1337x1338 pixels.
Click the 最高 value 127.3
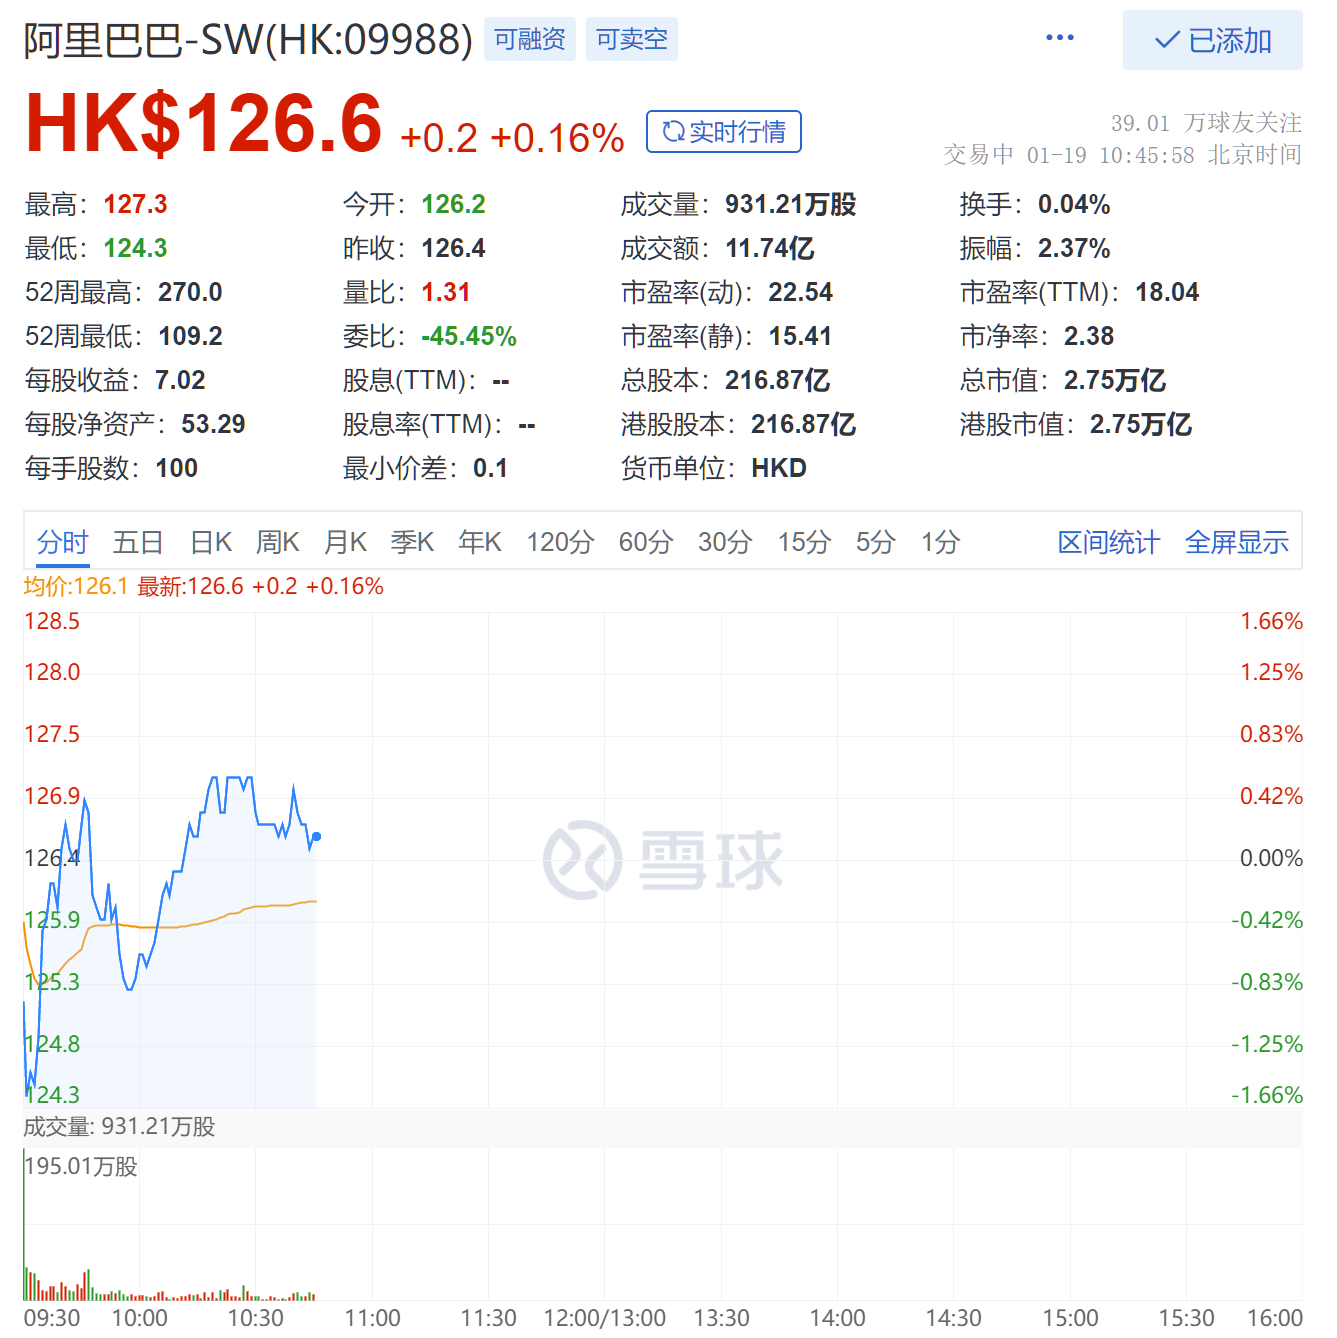pyautogui.click(x=135, y=204)
